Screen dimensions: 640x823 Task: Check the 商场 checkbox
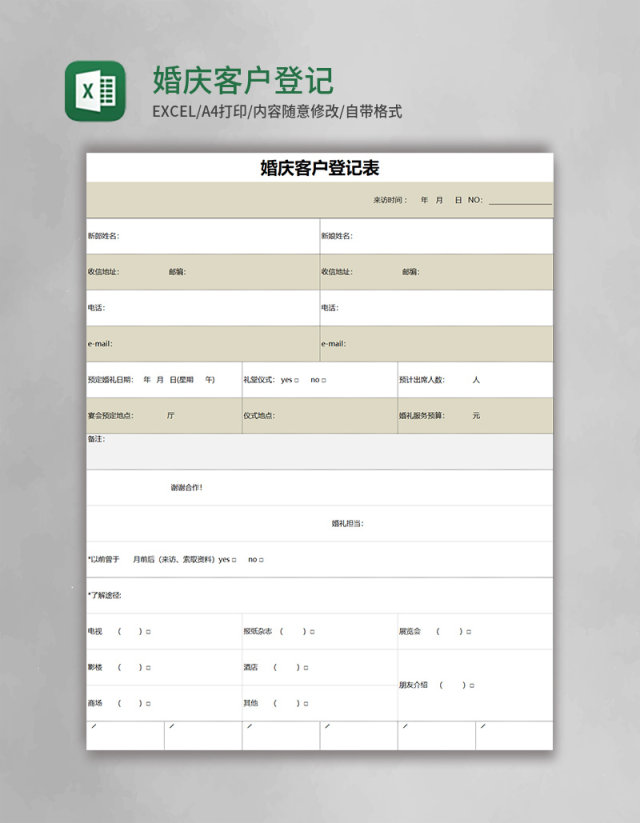[x=149, y=703]
